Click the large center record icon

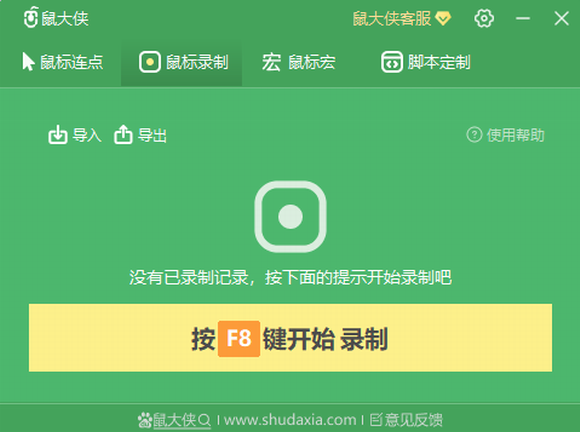(x=290, y=217)
